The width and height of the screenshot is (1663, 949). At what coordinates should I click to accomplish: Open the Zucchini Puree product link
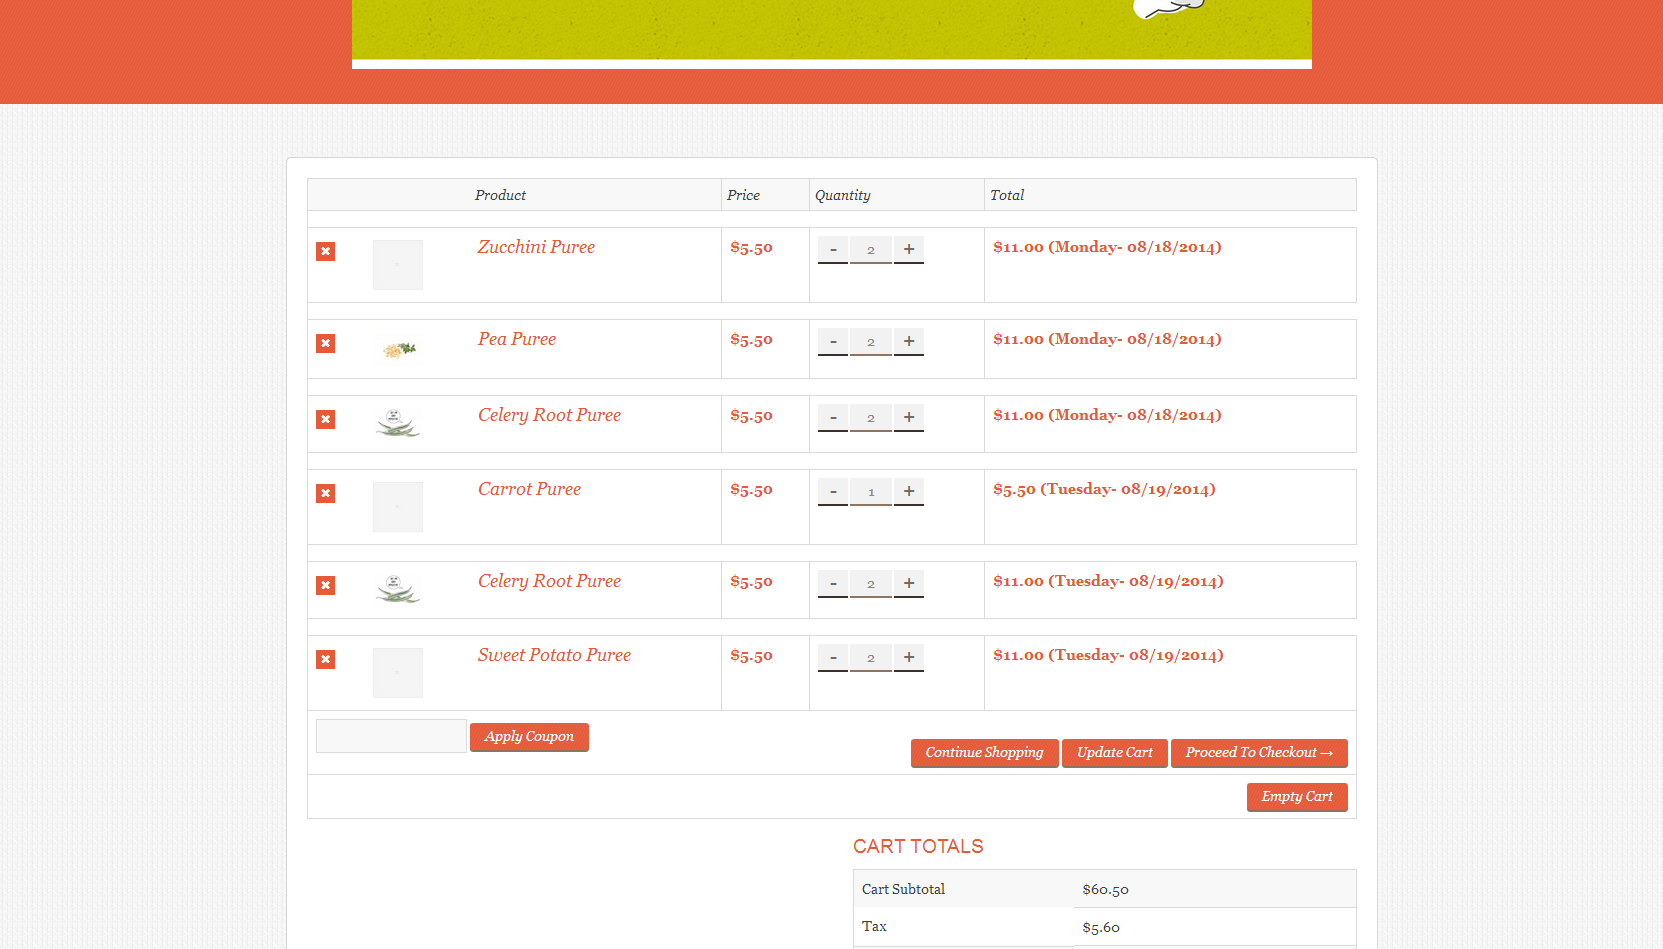click(x=536, y=247)
